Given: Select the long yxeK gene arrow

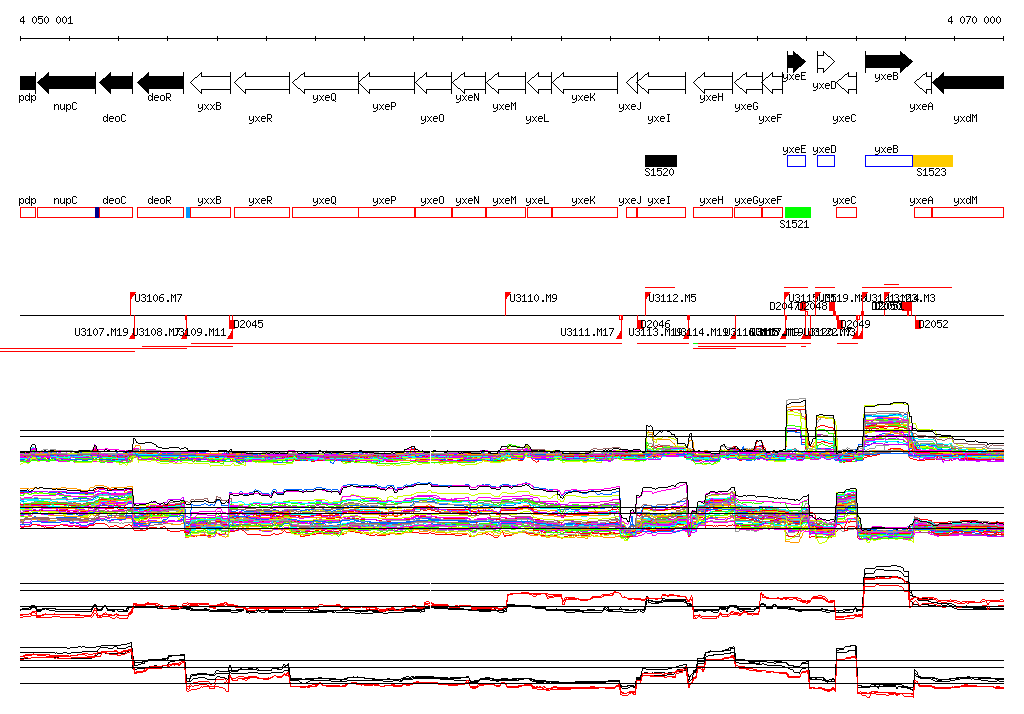Looking at the screenshot, I should click(584, 83).
